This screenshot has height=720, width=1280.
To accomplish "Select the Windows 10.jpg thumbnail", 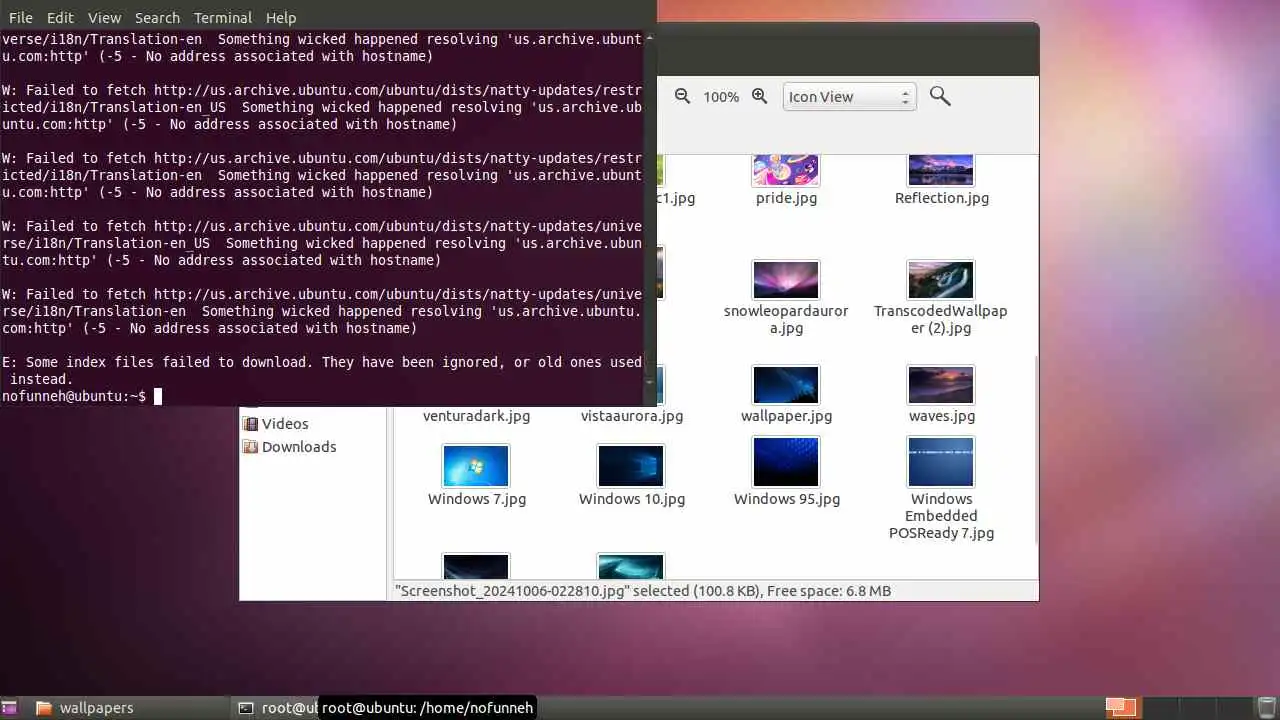I will 631,466.
